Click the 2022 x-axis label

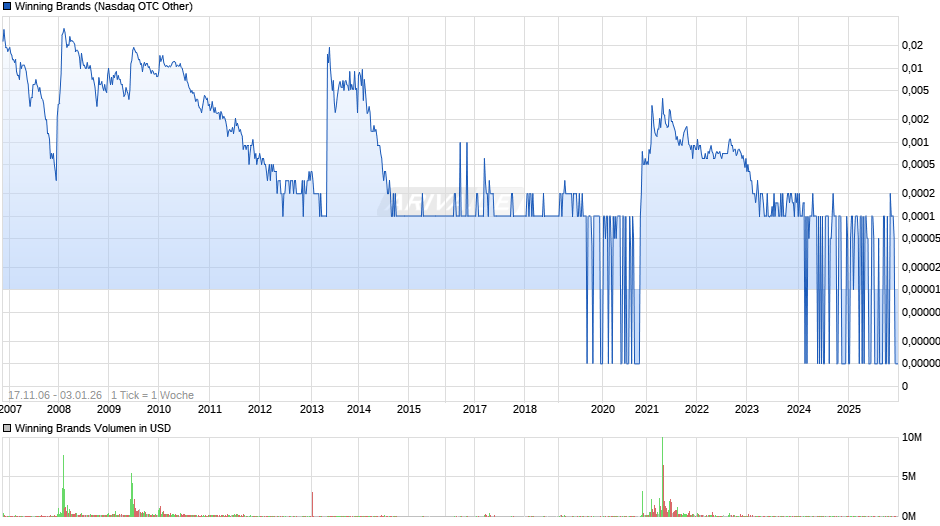(x=697, y=409)
